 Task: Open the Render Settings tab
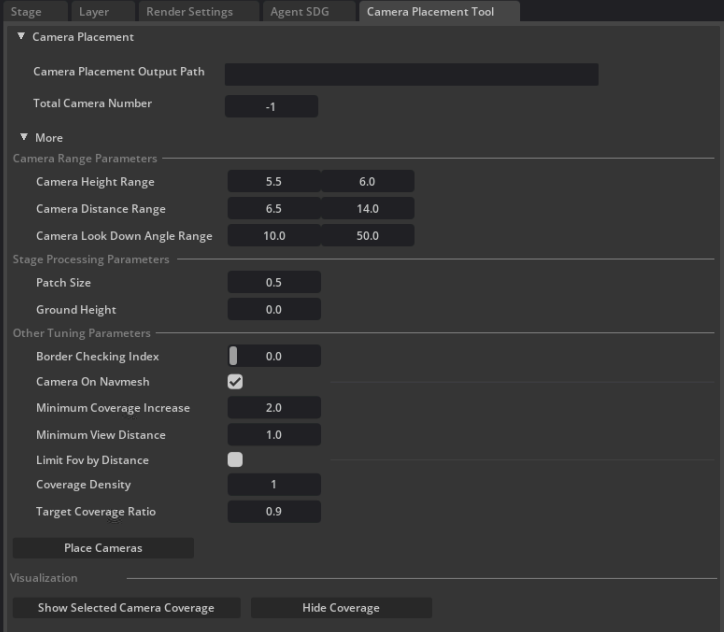pyautogui.click(x=189, y=12)
